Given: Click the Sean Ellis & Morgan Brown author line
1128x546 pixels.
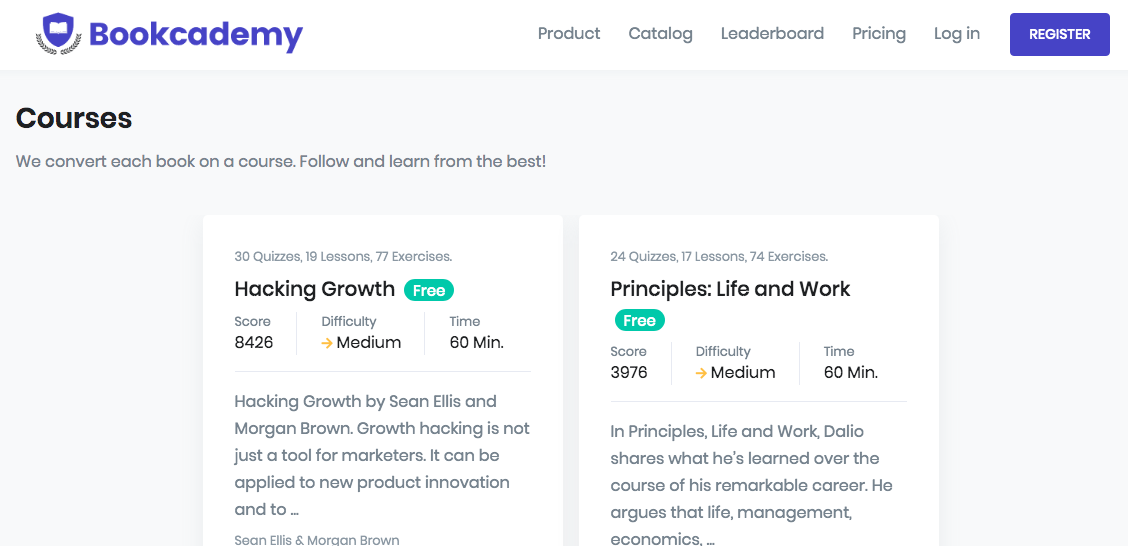Looking at the screenshot, I should [x=317, y=540].
